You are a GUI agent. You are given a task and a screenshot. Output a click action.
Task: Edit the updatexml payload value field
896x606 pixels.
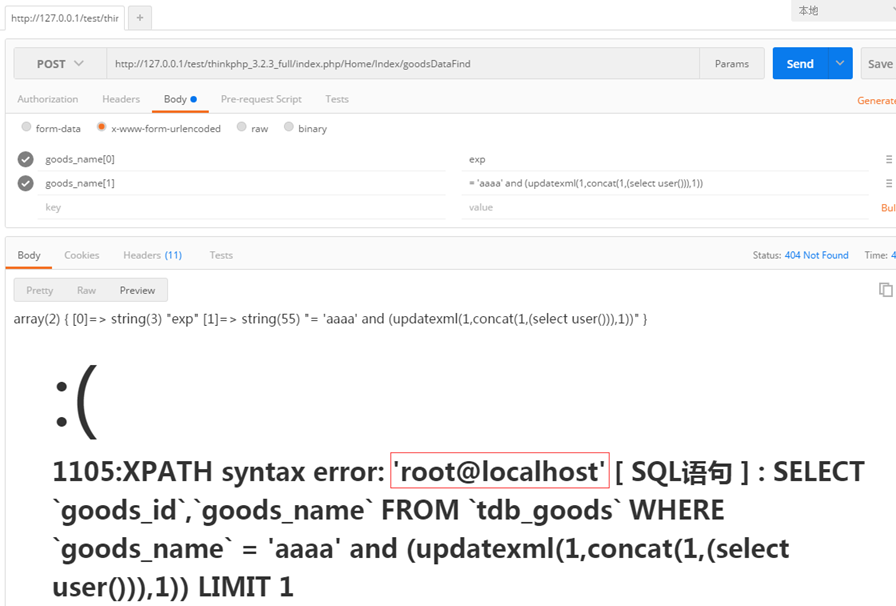tap(665, 184)
